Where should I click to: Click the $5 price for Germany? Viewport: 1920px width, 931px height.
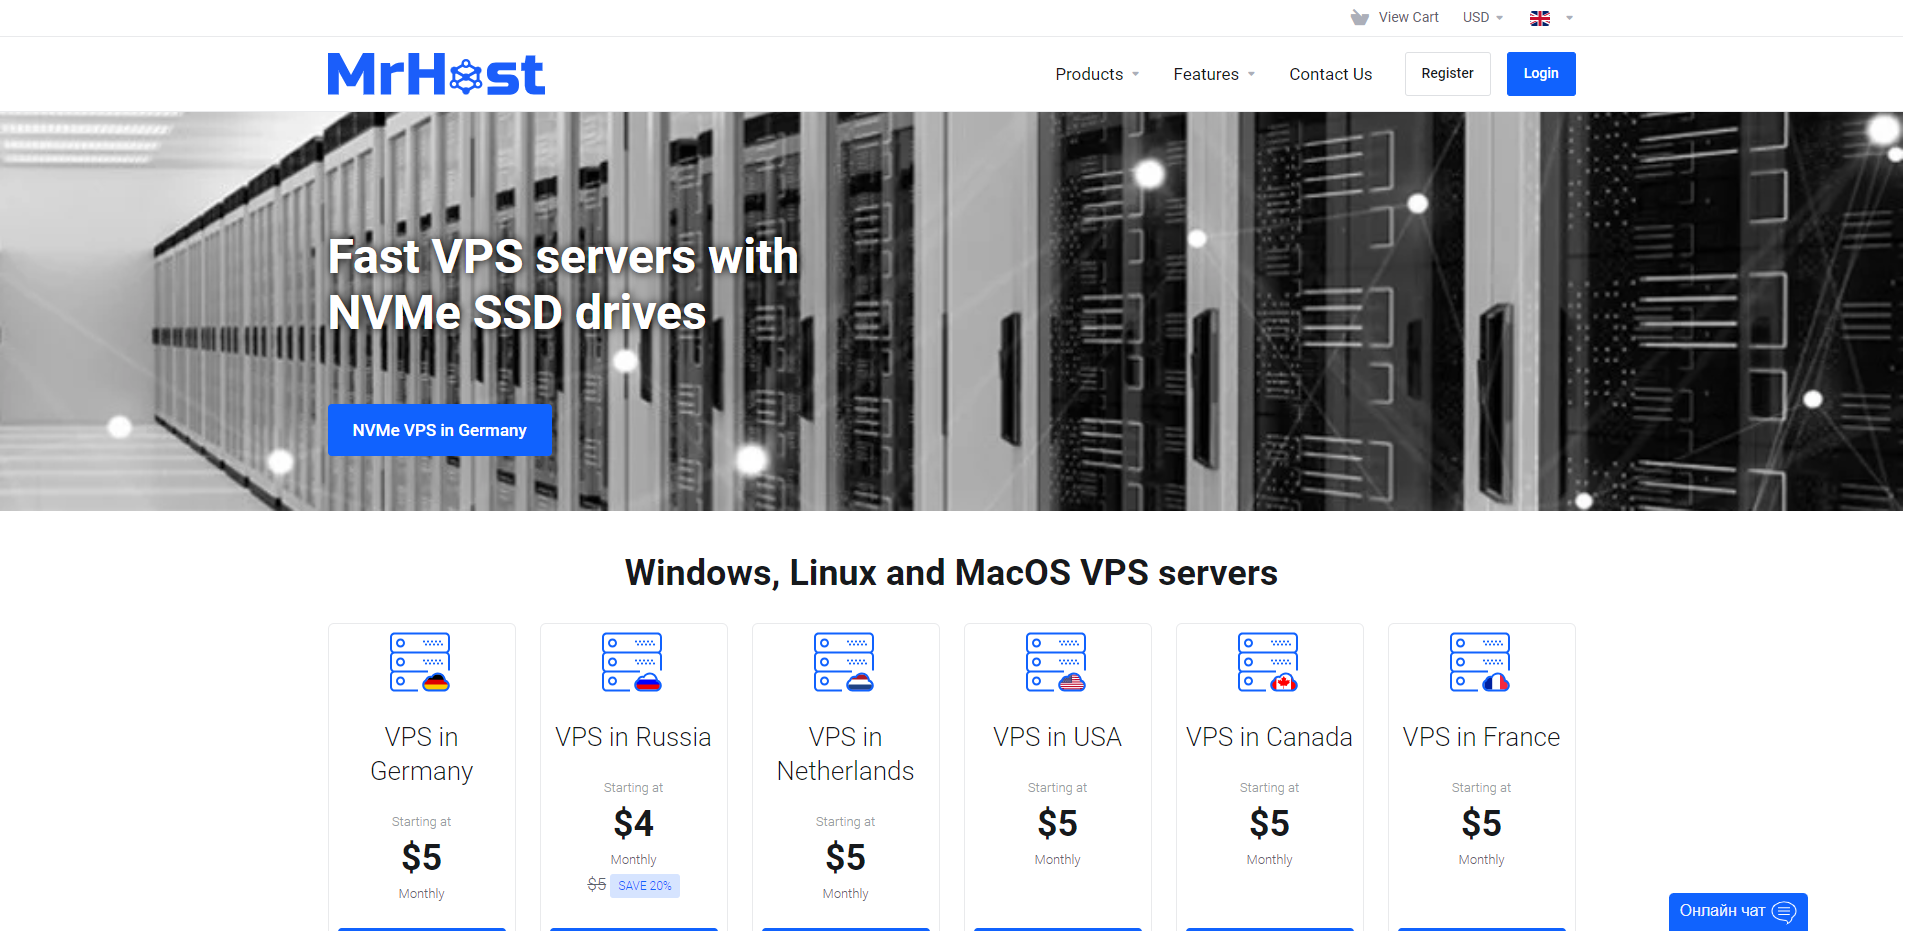[421, 857]
